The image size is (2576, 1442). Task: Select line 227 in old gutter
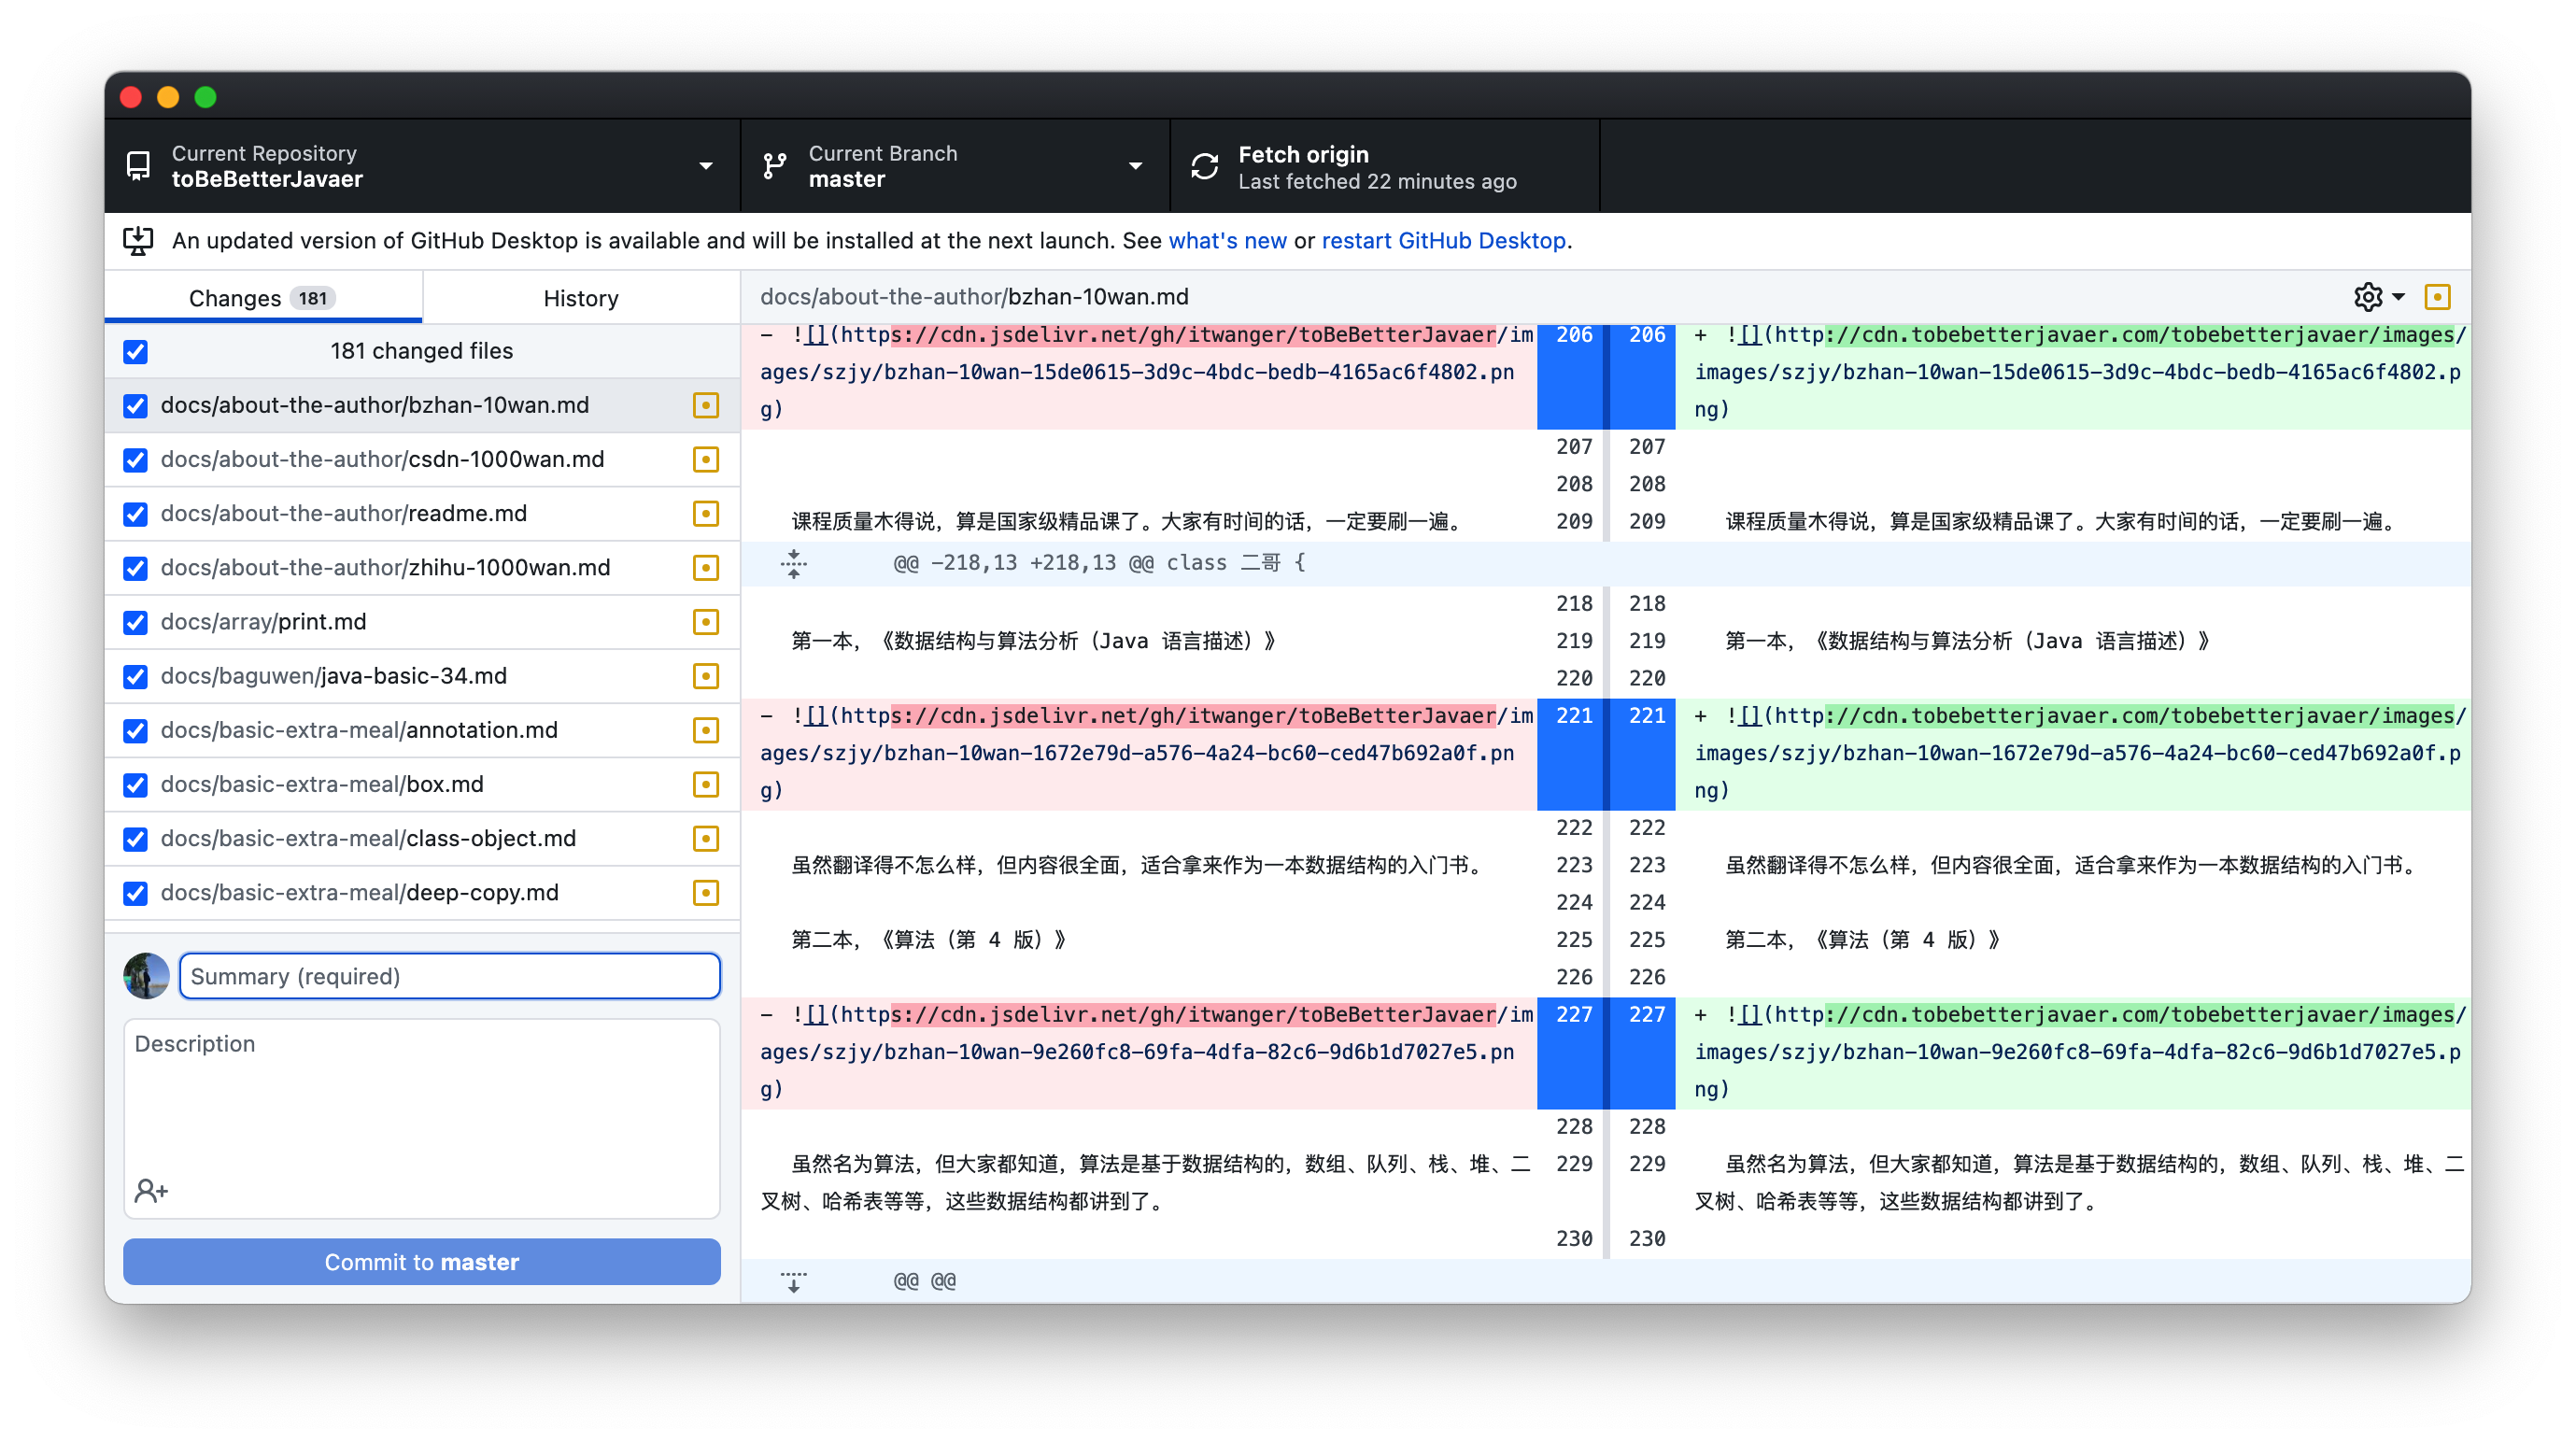click(x=1571, y=1053)
